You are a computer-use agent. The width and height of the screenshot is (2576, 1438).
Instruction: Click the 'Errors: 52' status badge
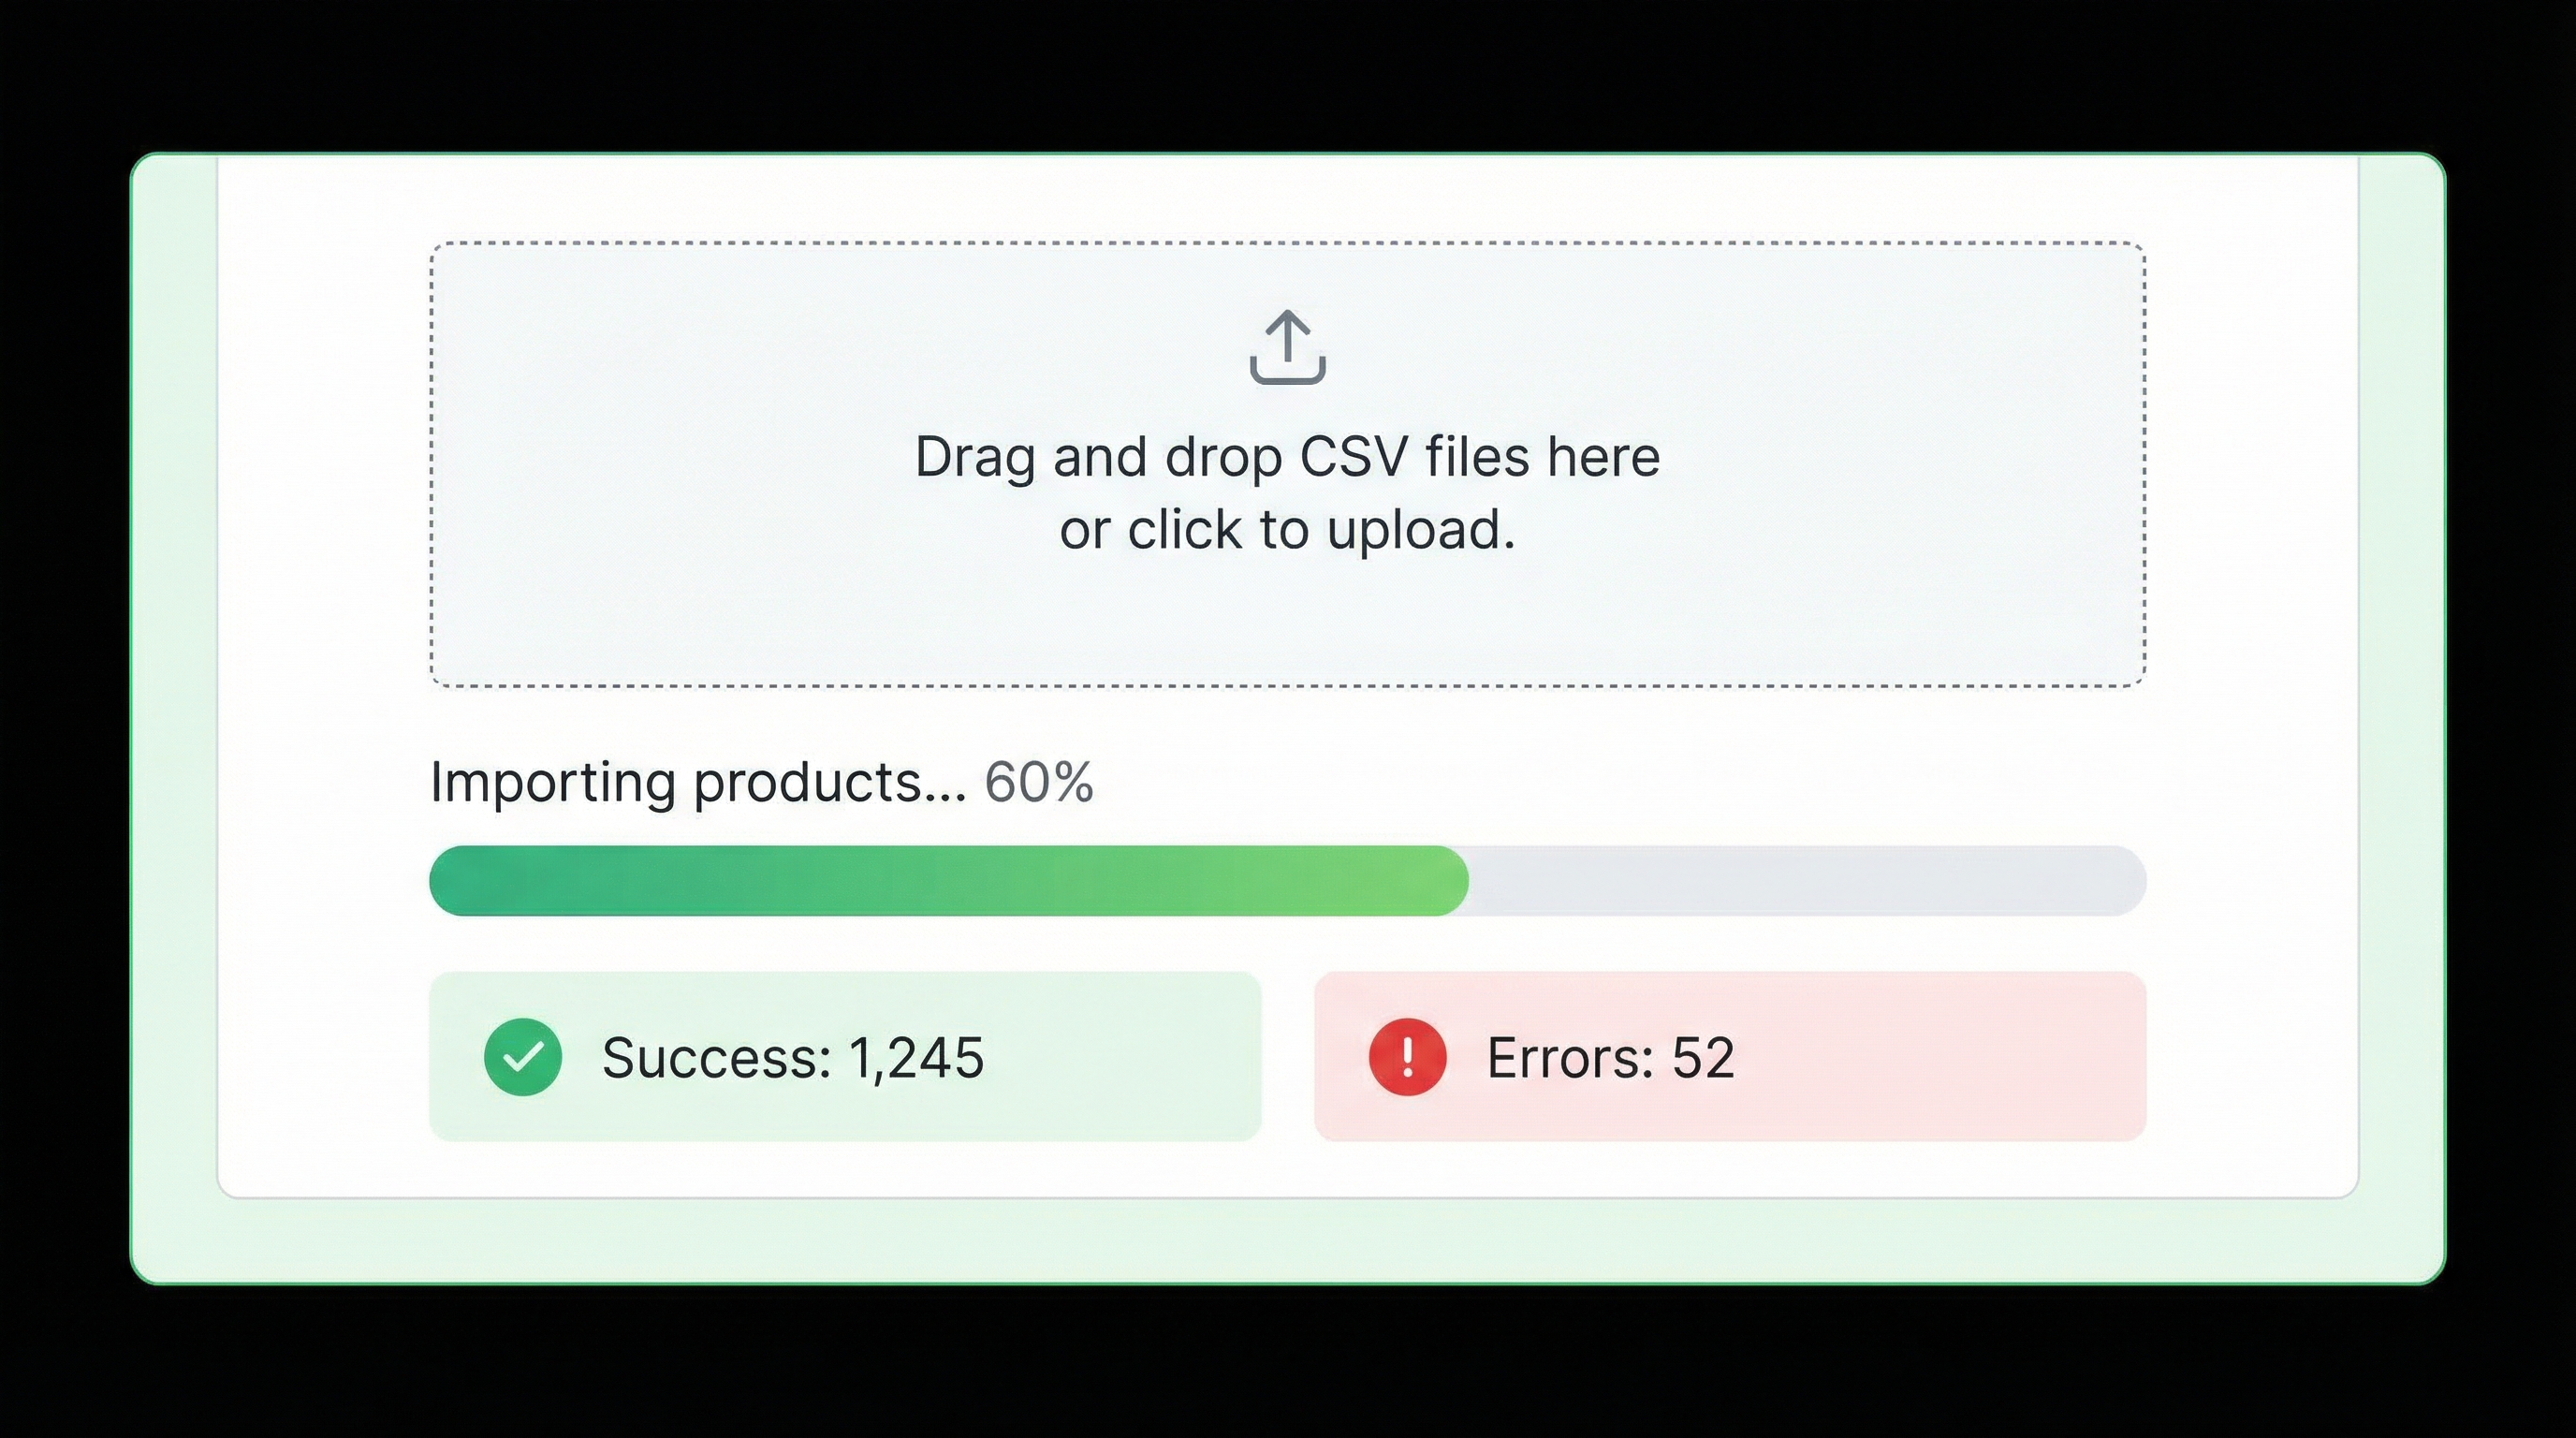[1730, 1057]
